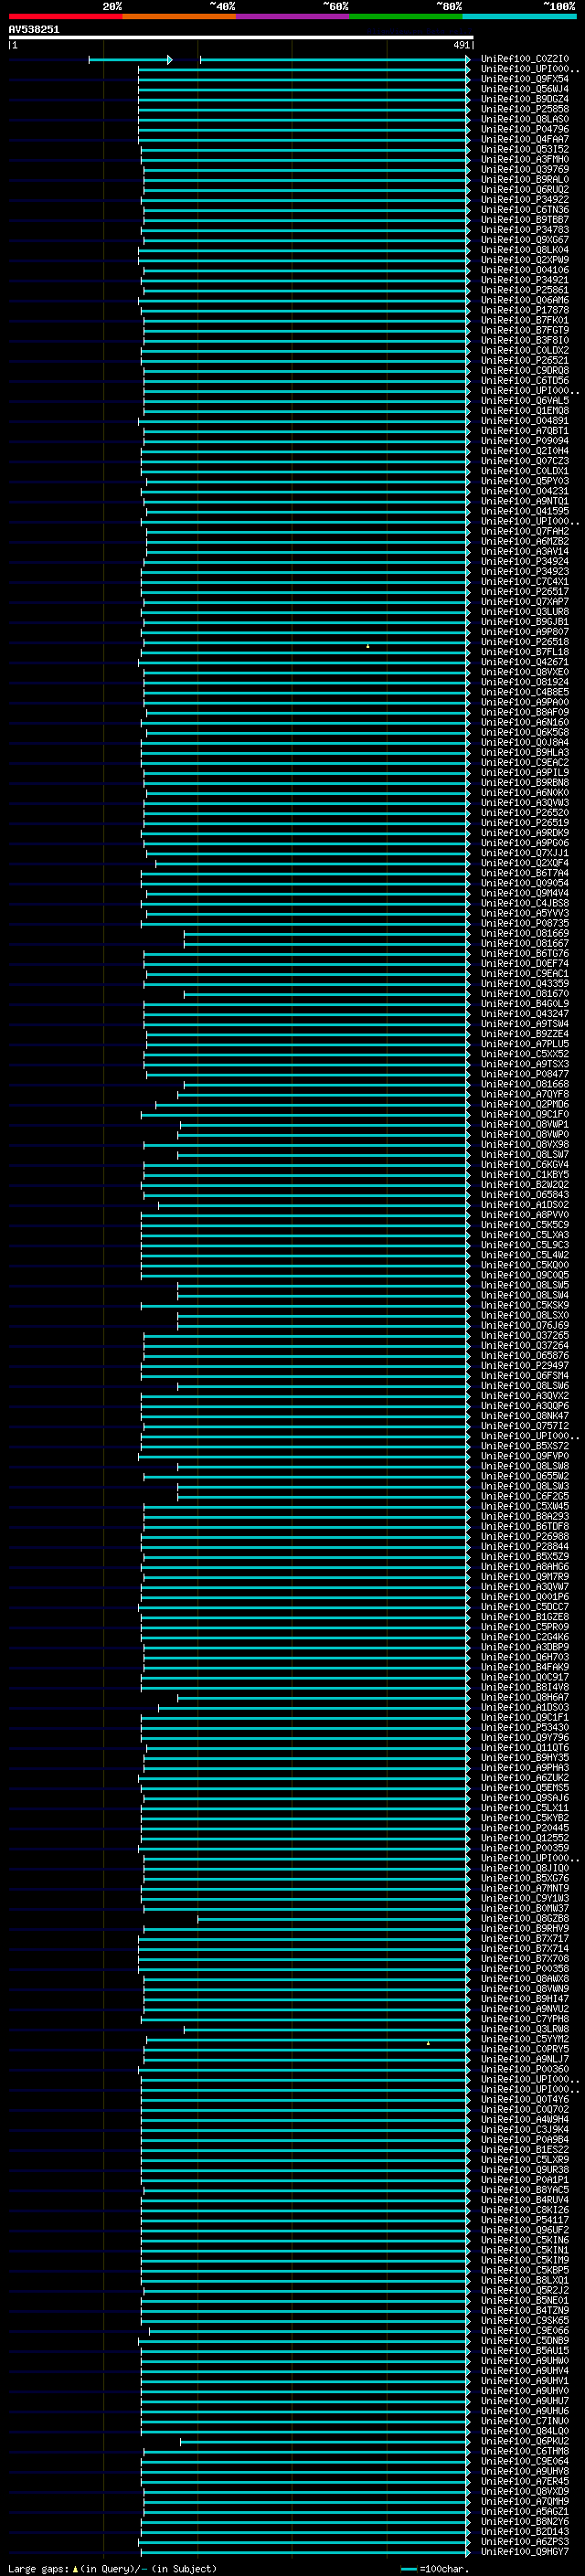
Task: Click the Large gaps legend text
Action: [x=39, y=2568]
